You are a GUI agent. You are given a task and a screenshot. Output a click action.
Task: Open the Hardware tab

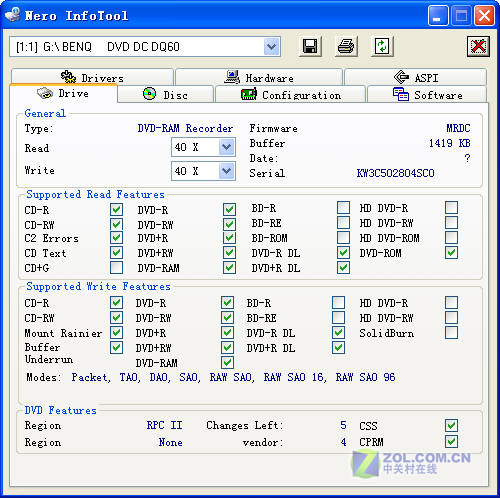coord(259,77)
